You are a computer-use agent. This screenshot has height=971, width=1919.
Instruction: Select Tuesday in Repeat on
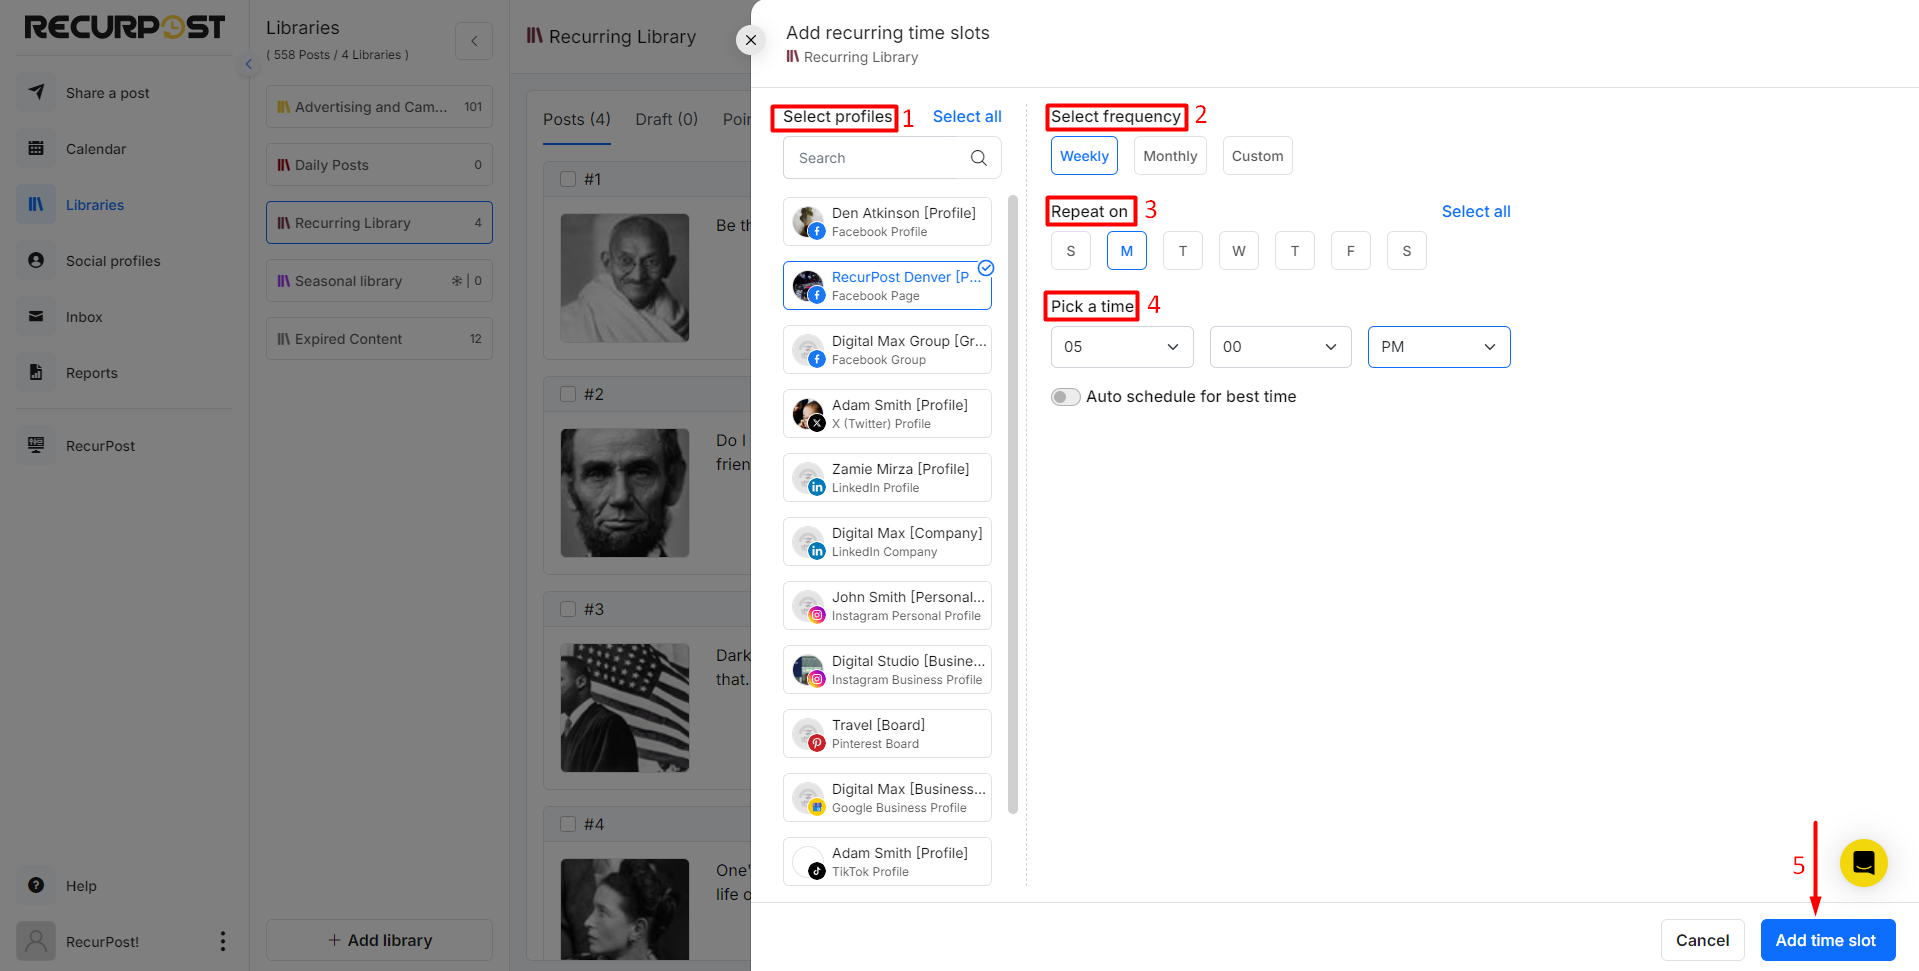click(x=1183, y=251)
